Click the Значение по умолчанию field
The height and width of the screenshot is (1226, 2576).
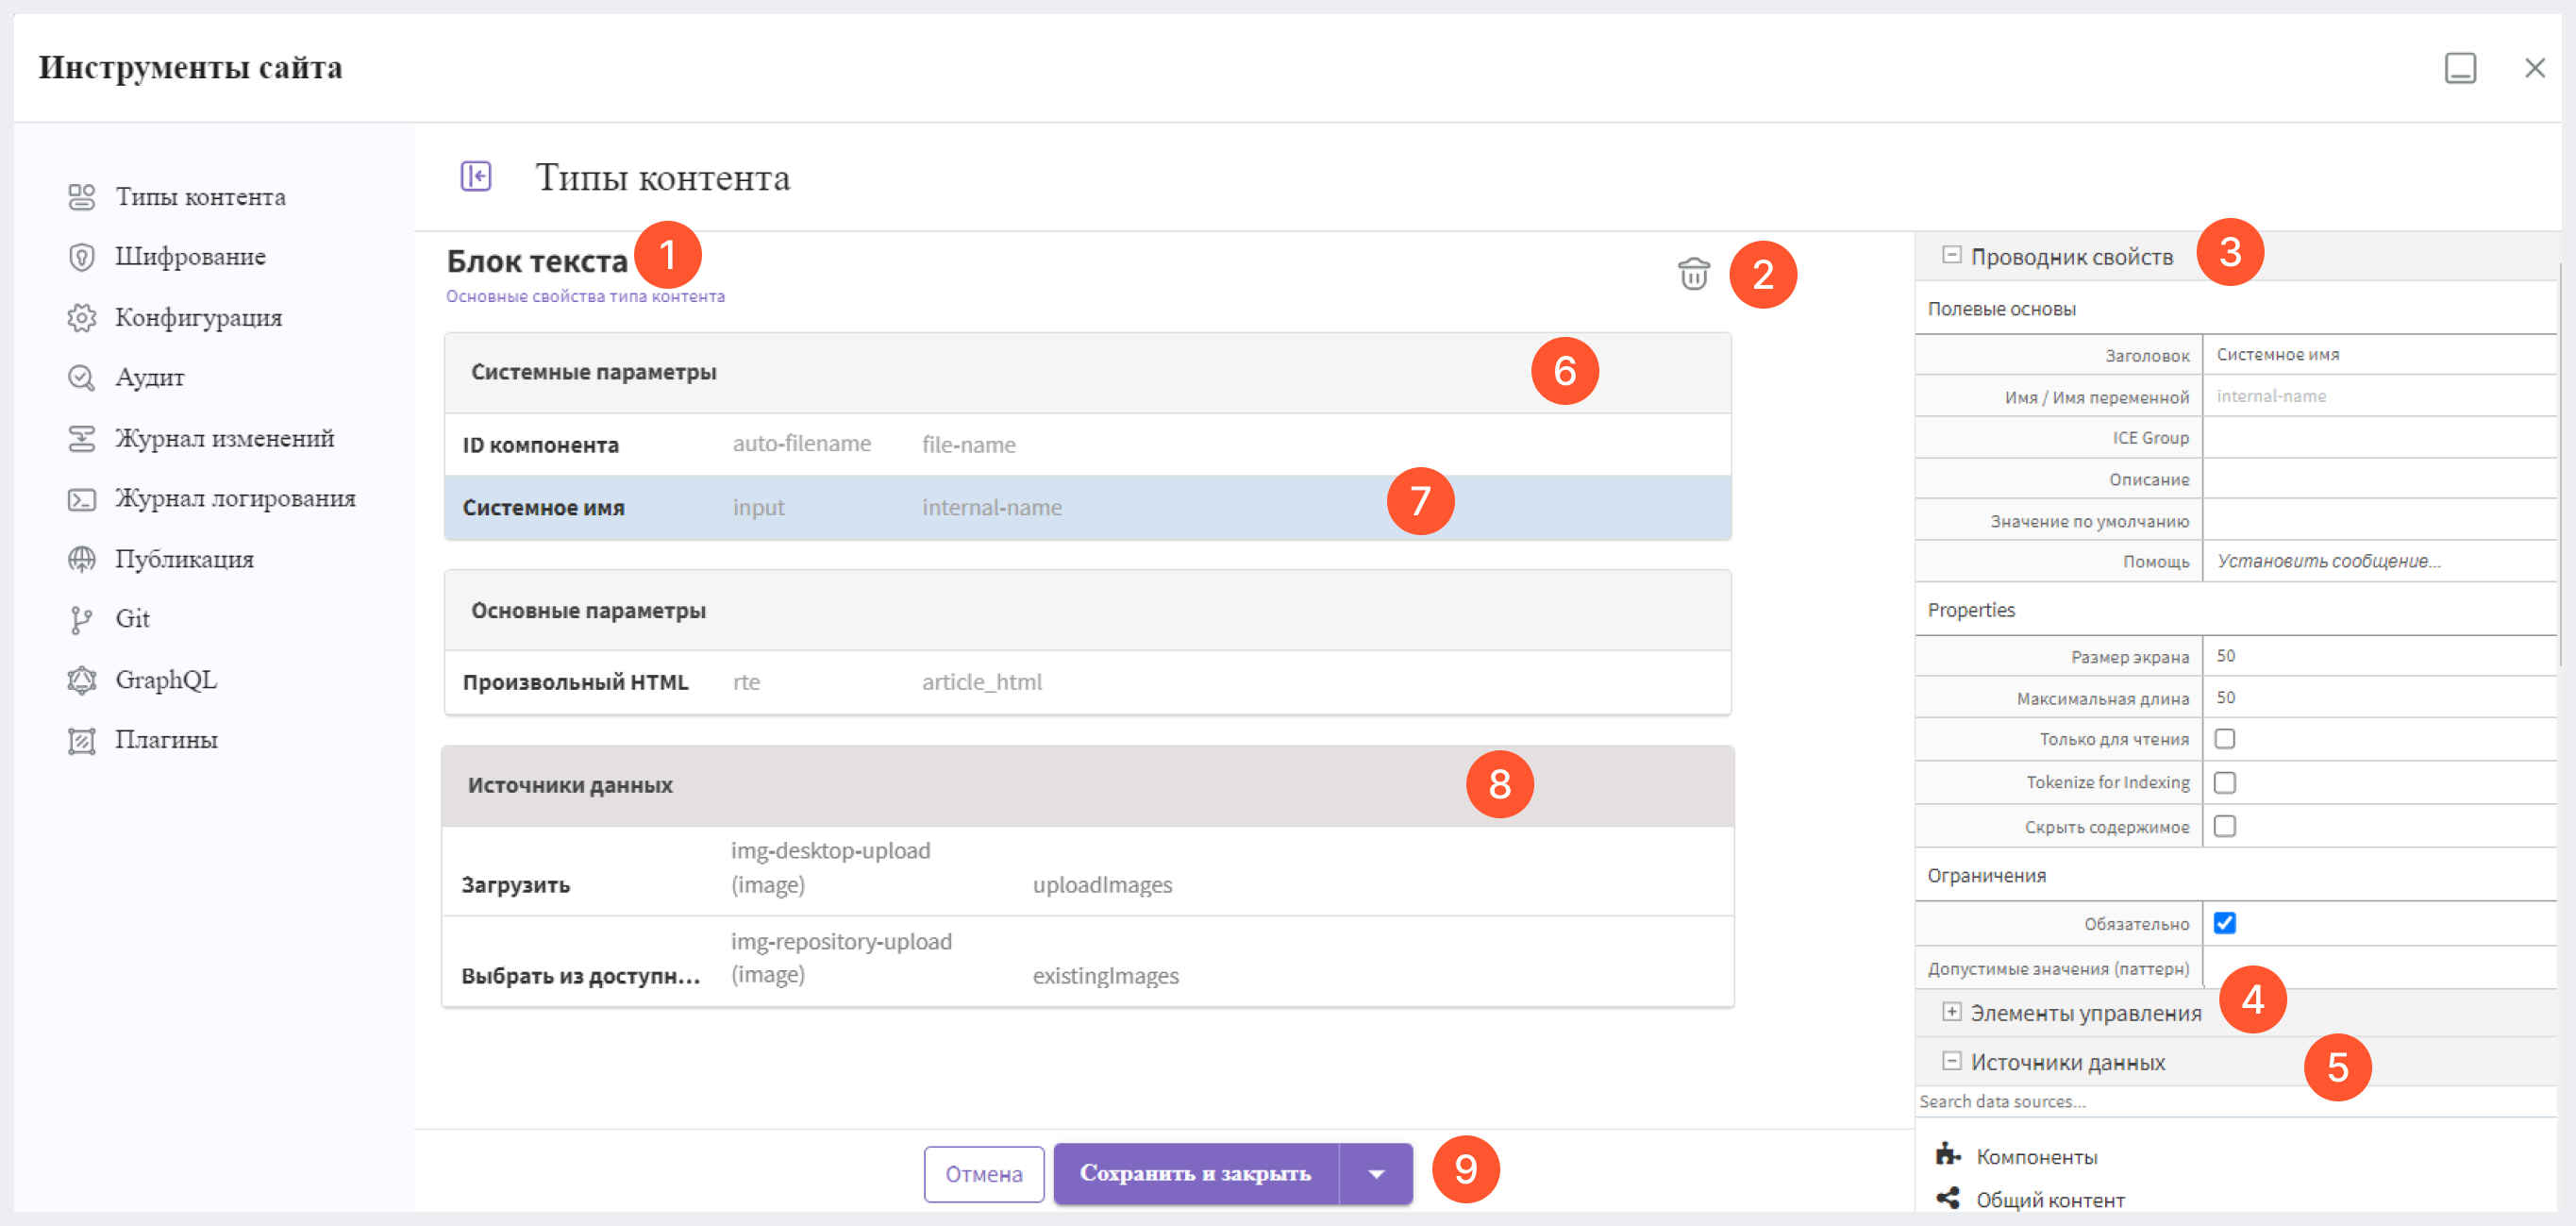(2378, 520)
